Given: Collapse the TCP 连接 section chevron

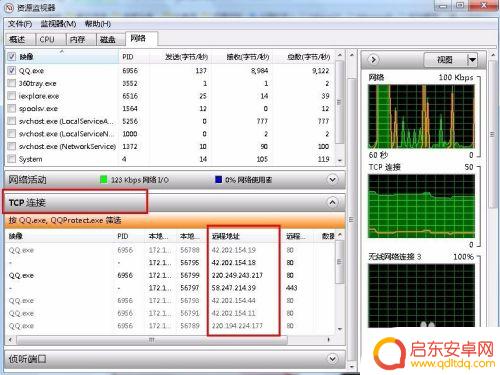Looking at the screenshot, I should [332, 202].
